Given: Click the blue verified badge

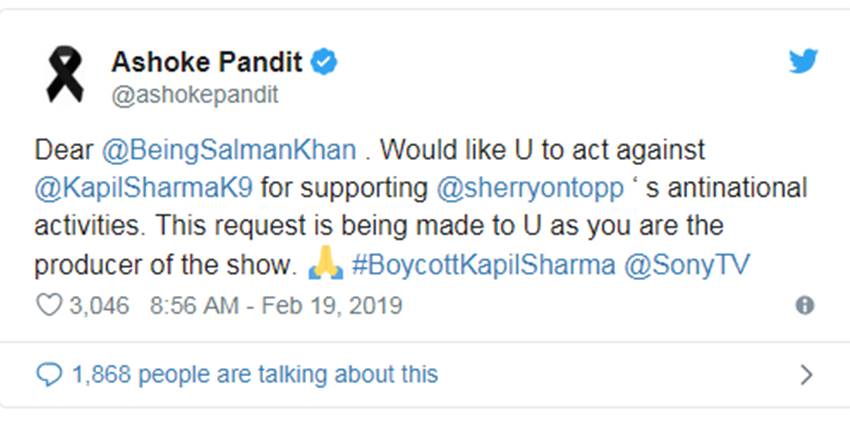Looking at the screenshot, I should point(323,62).
